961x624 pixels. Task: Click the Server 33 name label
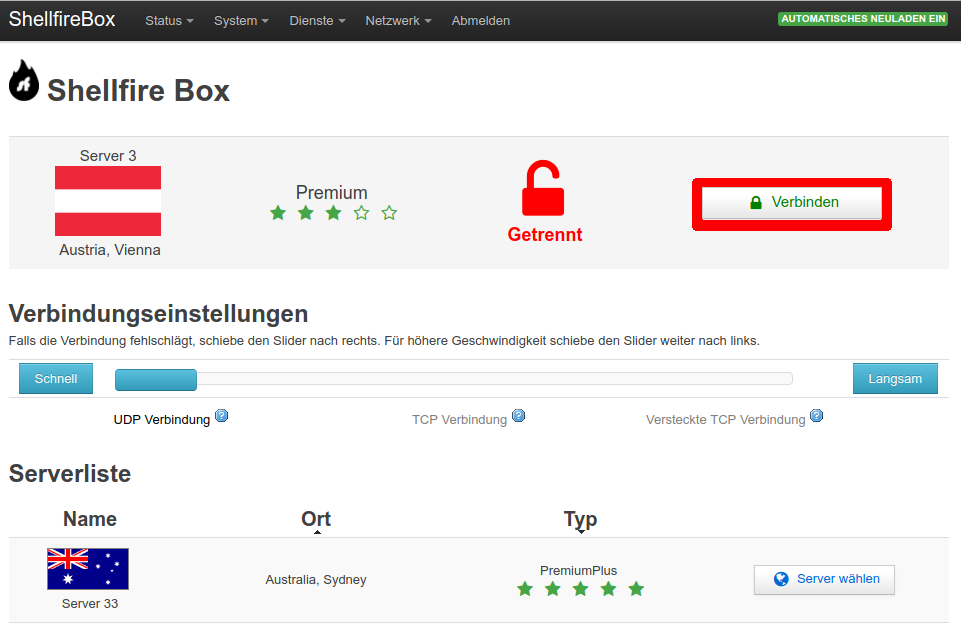(89, 604)
